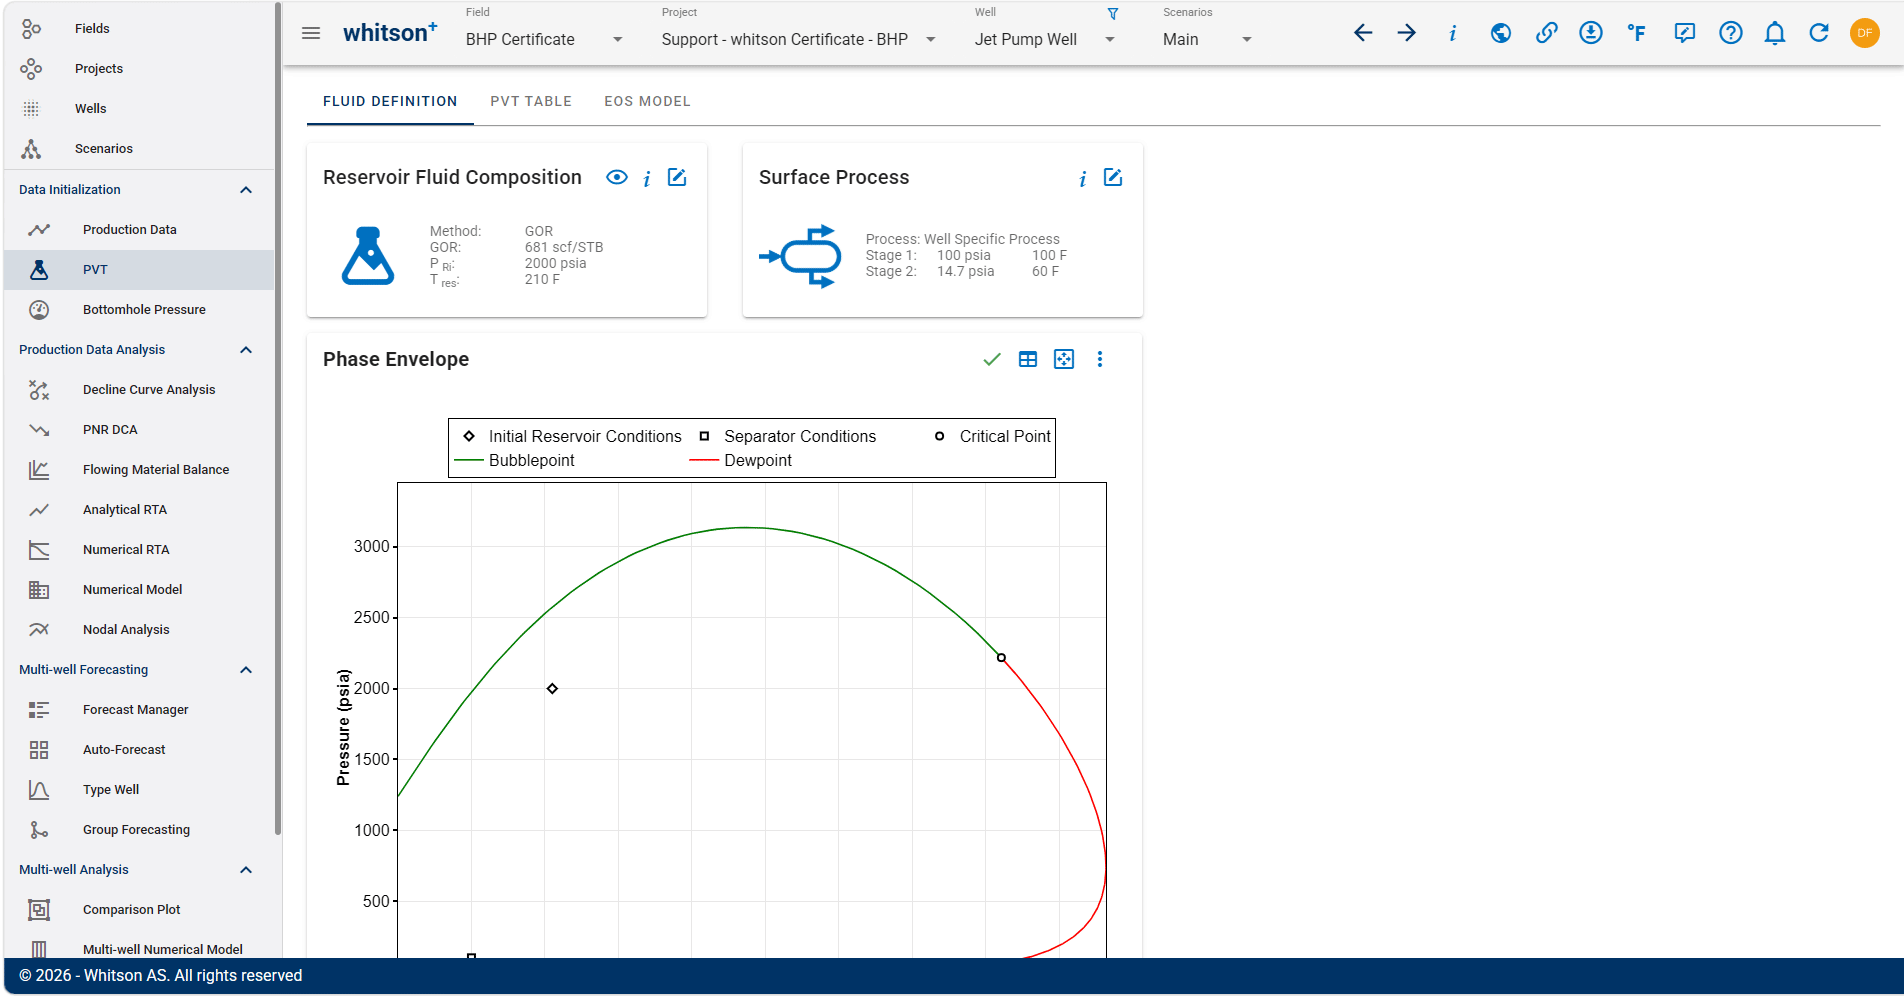Image resolution: width=1904 pixels, height=997 pixels.
Task: Click the flask icon in composition card
Action: (x=368, y=256)
